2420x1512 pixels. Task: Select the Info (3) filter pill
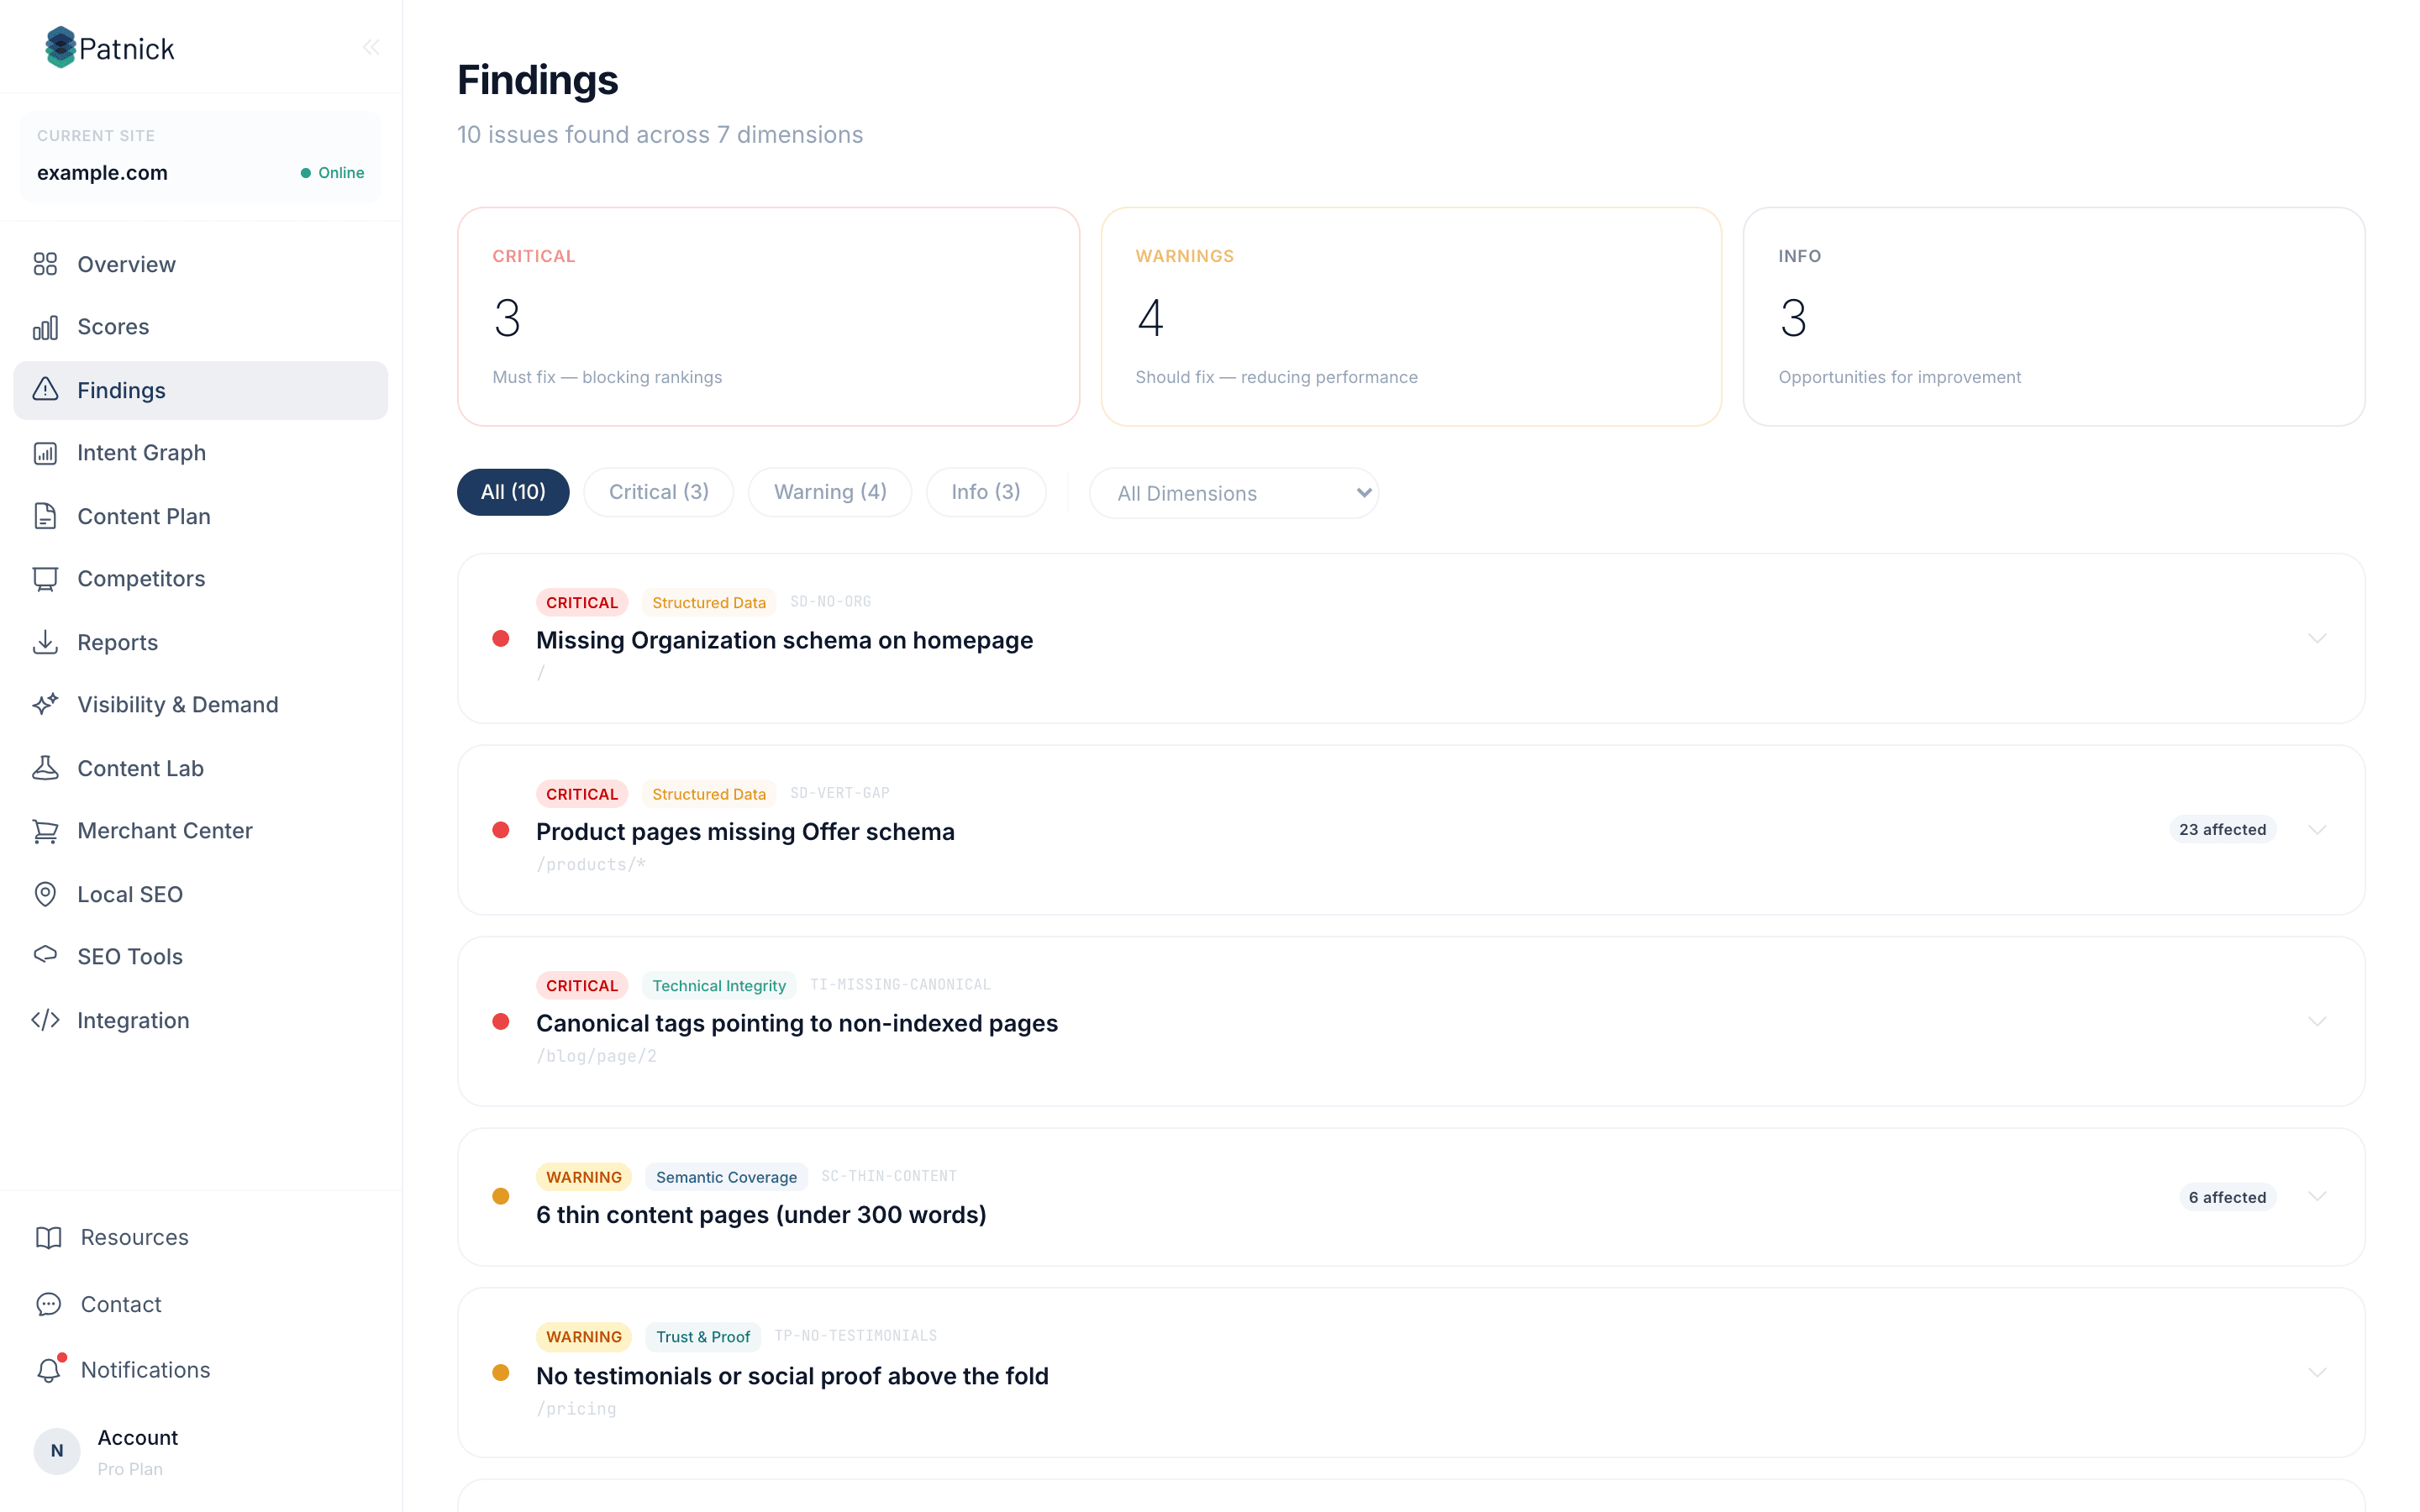pos(986,492)
